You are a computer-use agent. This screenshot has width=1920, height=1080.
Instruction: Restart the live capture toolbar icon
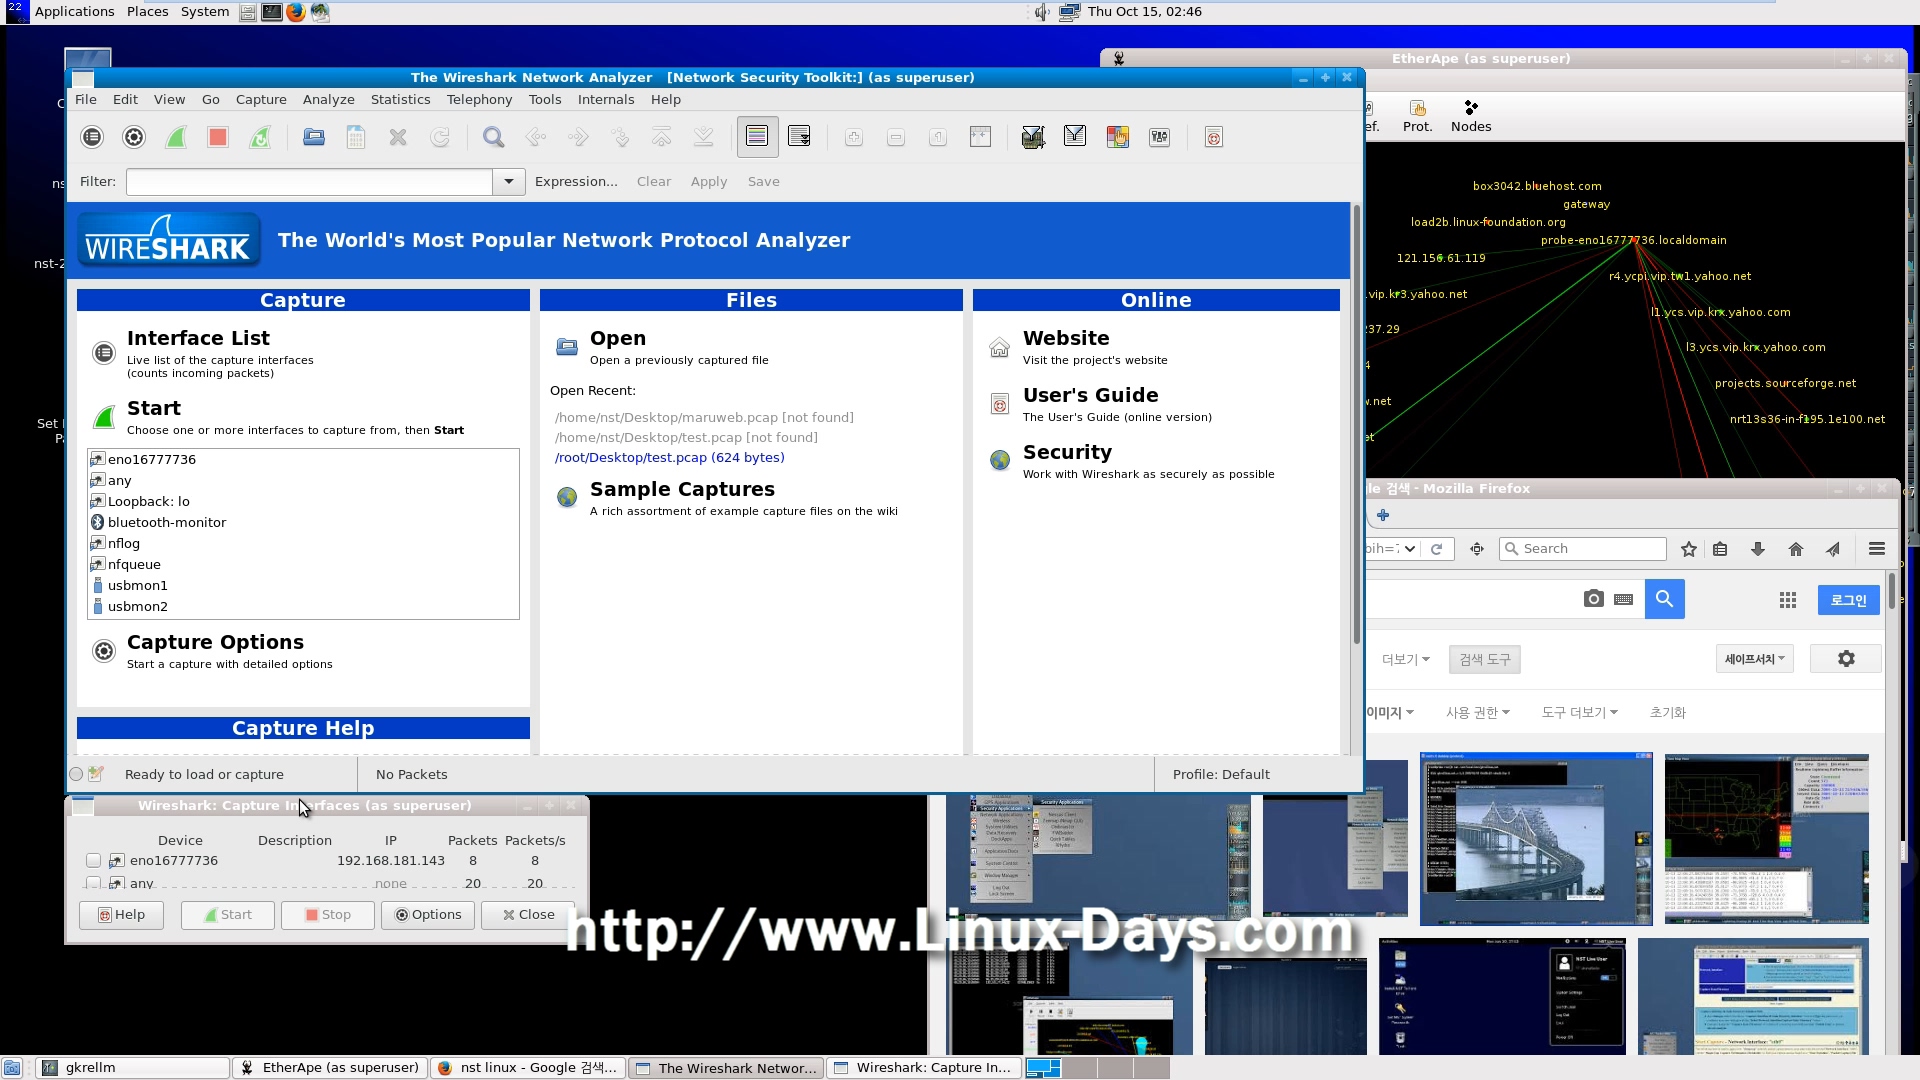tap(260, 137)
